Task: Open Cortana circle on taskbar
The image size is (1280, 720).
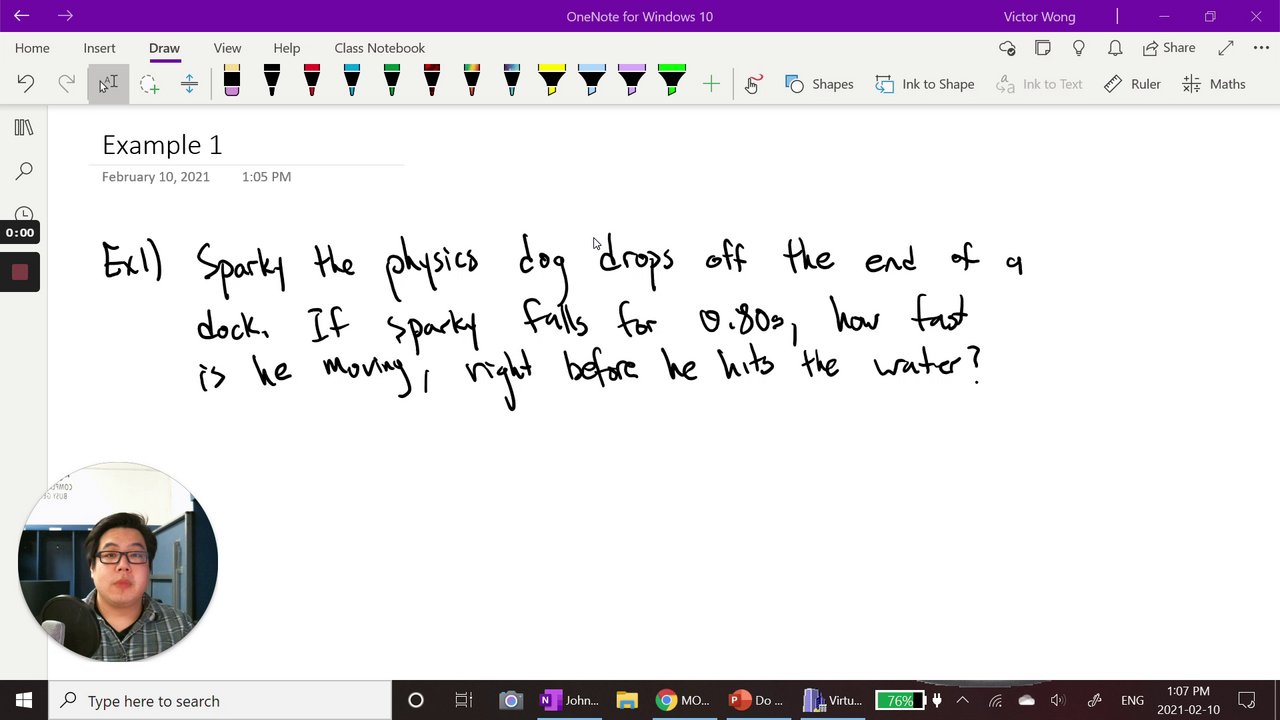Action: point(416,701)
